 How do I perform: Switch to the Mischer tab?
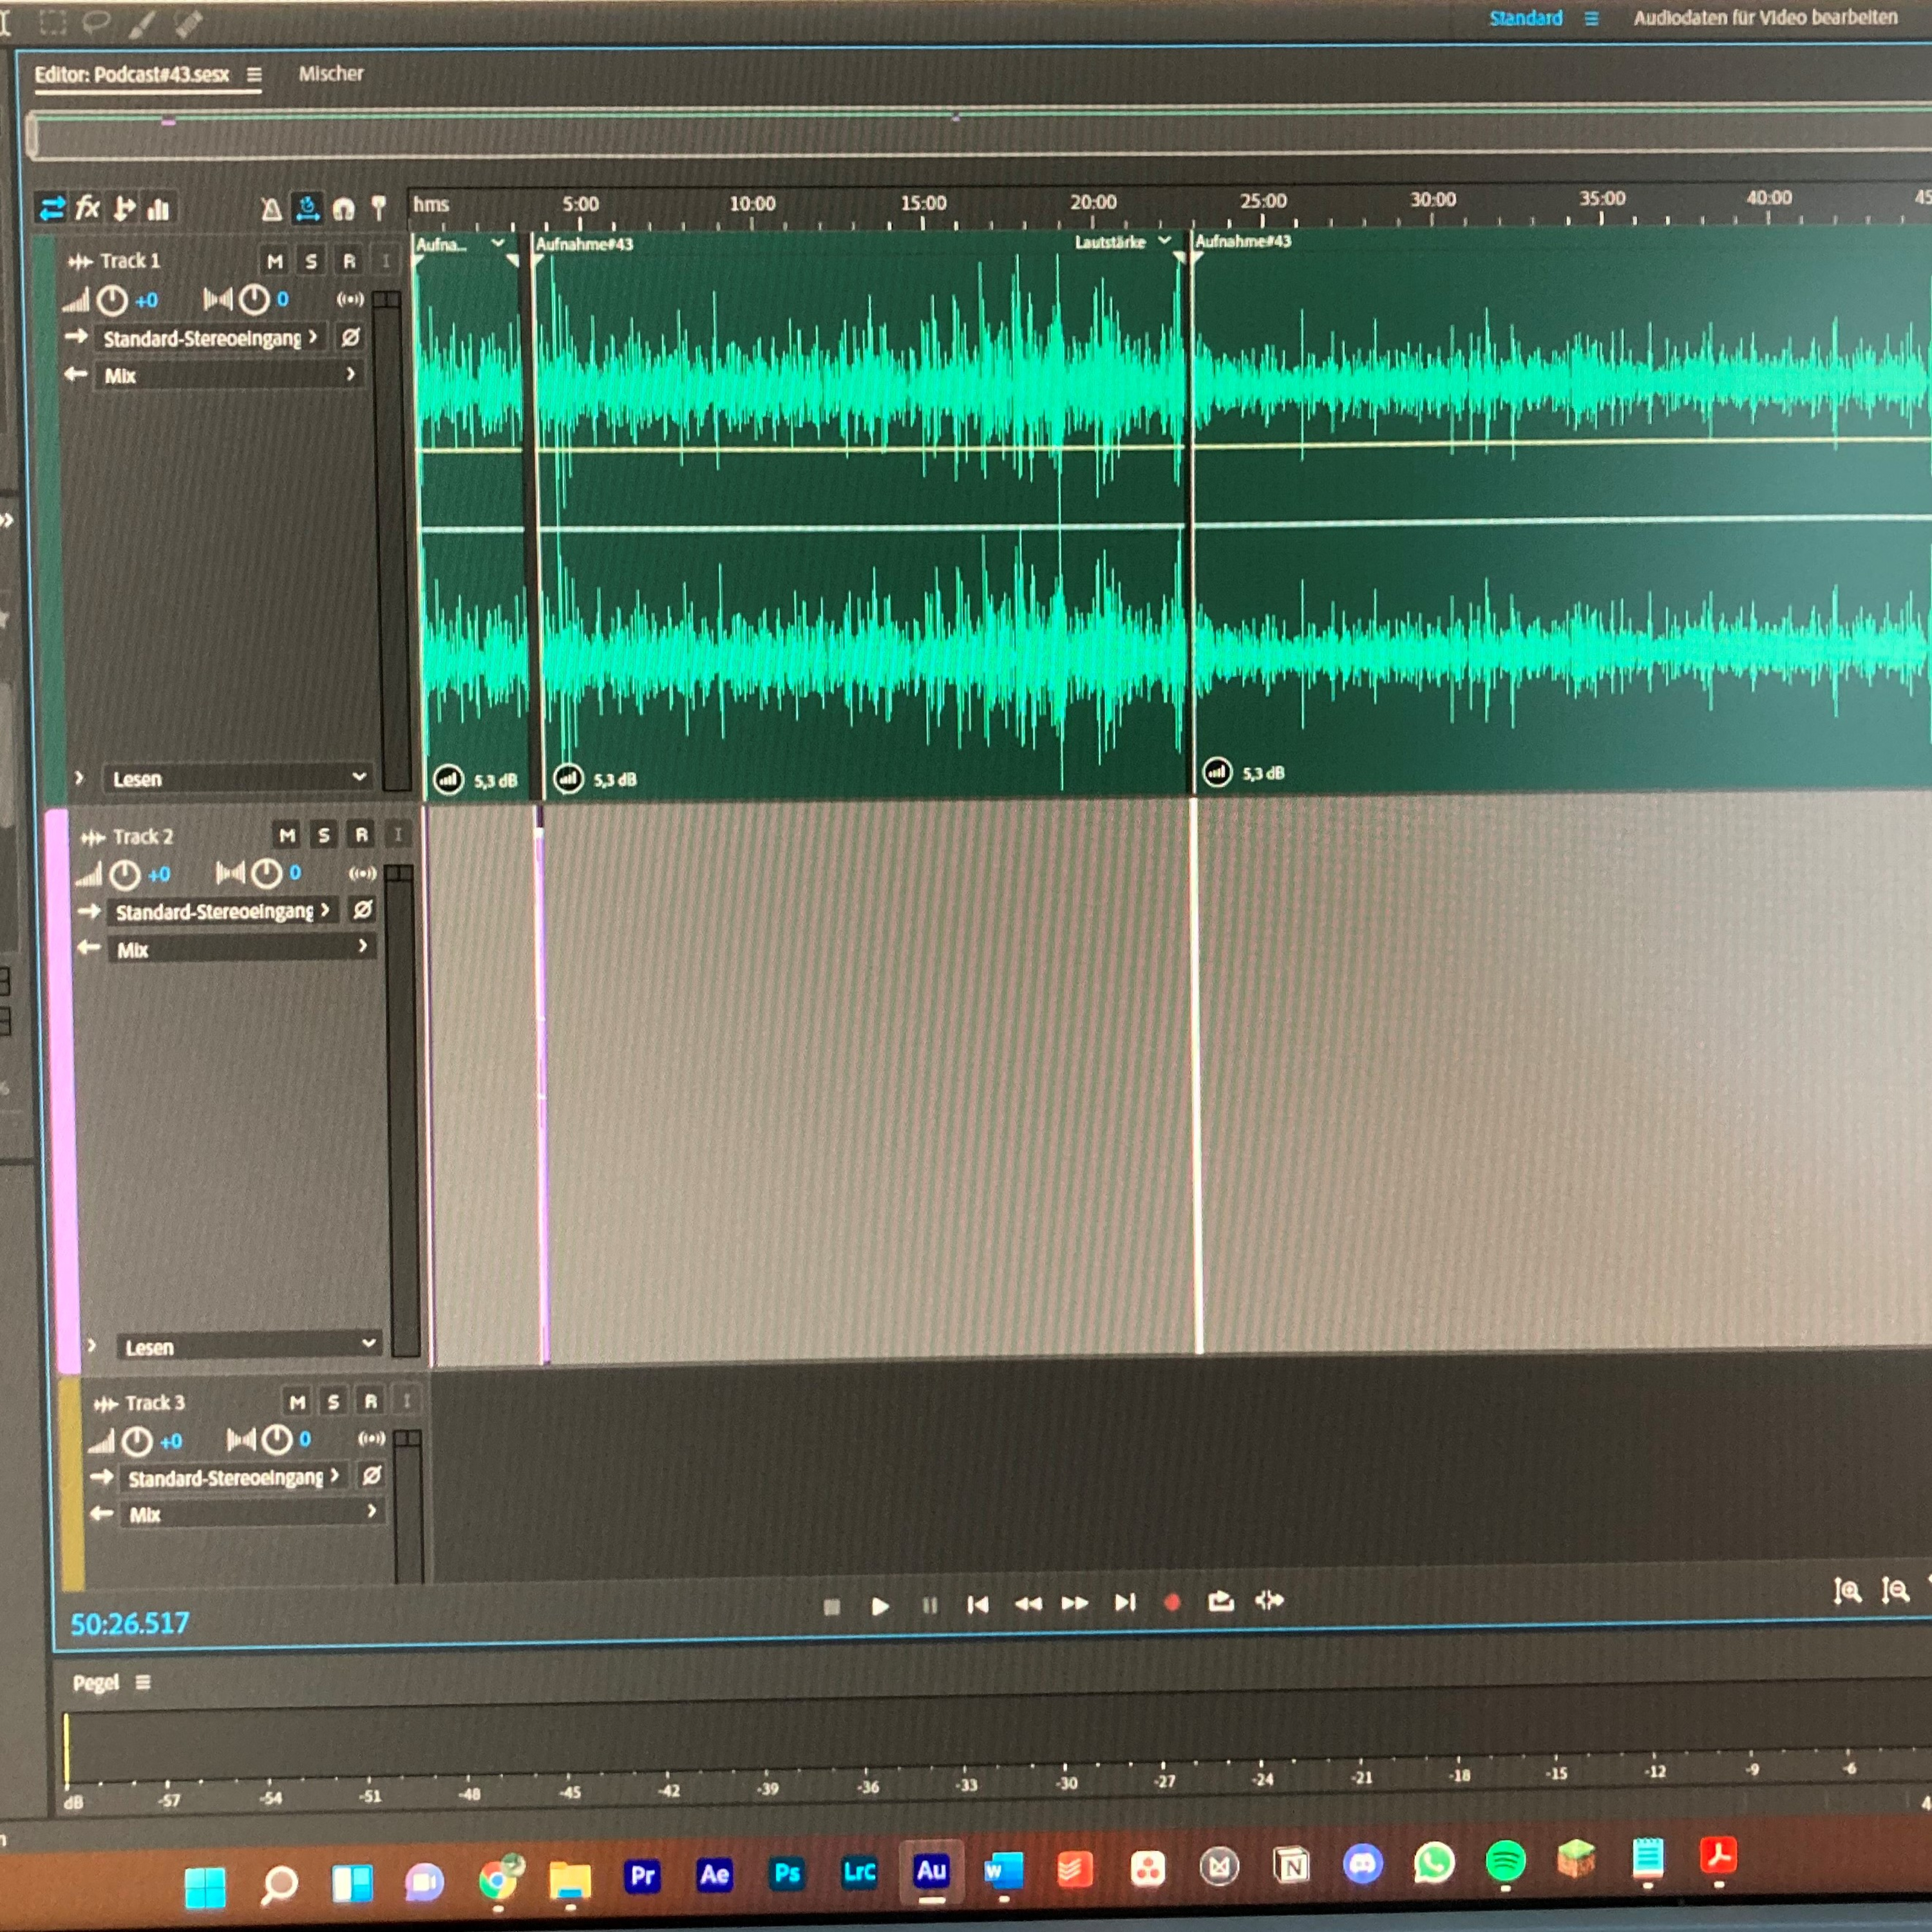331,74
